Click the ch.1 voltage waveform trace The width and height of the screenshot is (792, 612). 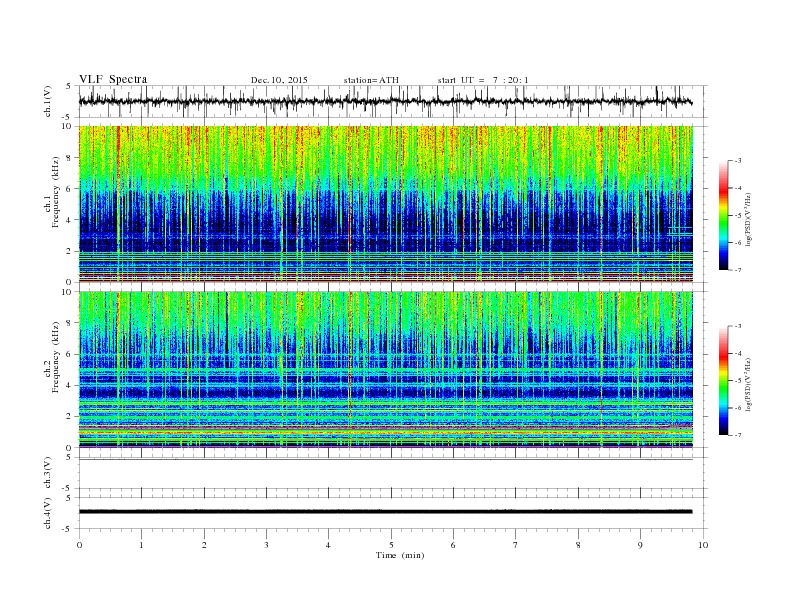click(x=385, y=101)
